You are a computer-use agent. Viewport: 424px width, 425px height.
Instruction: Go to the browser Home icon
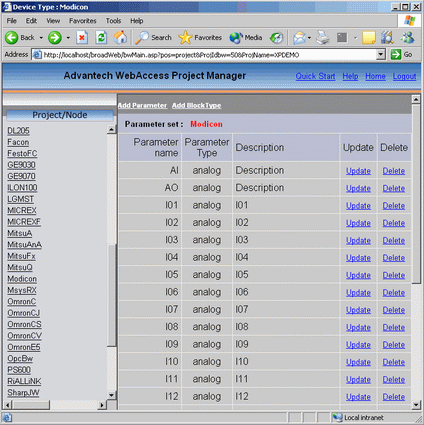tap(120, 38)
